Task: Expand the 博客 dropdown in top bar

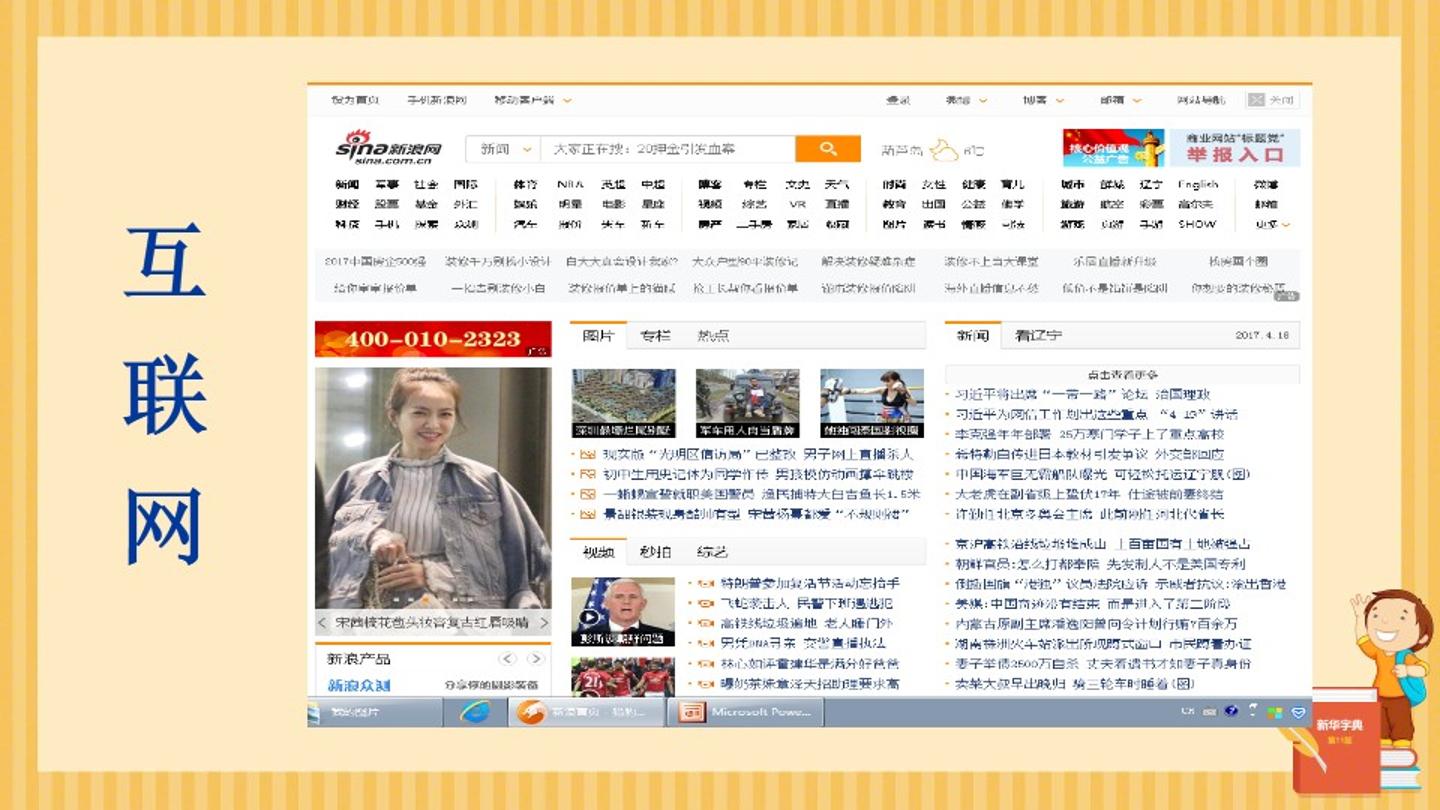Action: point(1043,100)
